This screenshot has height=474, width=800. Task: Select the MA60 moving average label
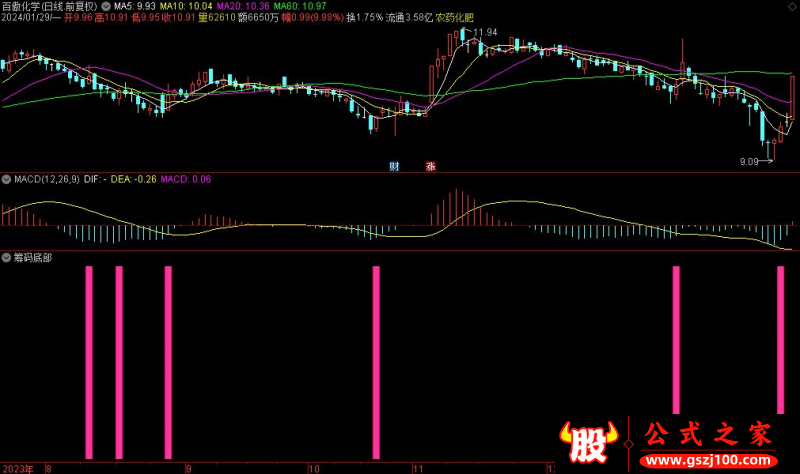tap(298, 5)
